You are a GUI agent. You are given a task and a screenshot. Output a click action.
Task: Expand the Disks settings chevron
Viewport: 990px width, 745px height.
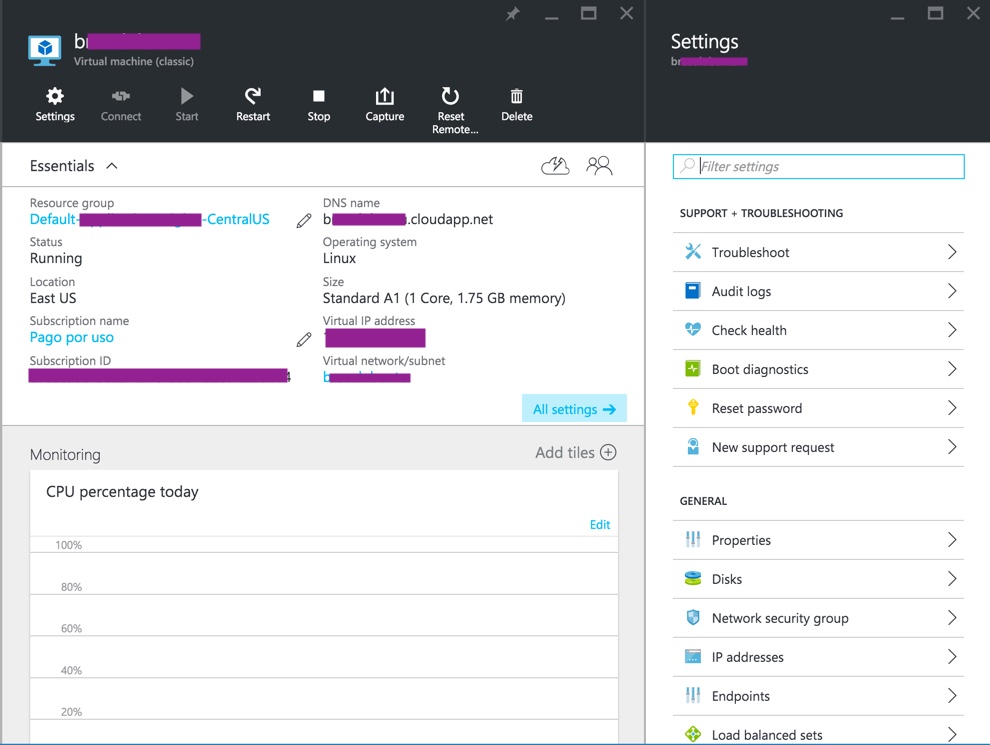951,579
